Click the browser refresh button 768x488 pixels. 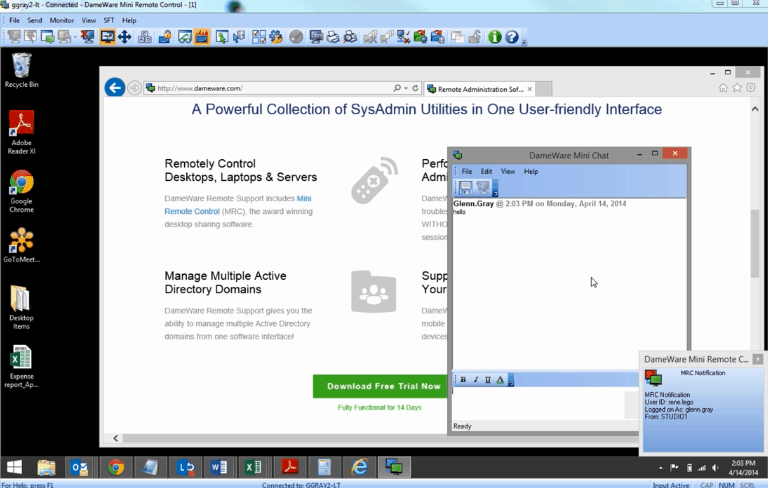pos(415,88)
